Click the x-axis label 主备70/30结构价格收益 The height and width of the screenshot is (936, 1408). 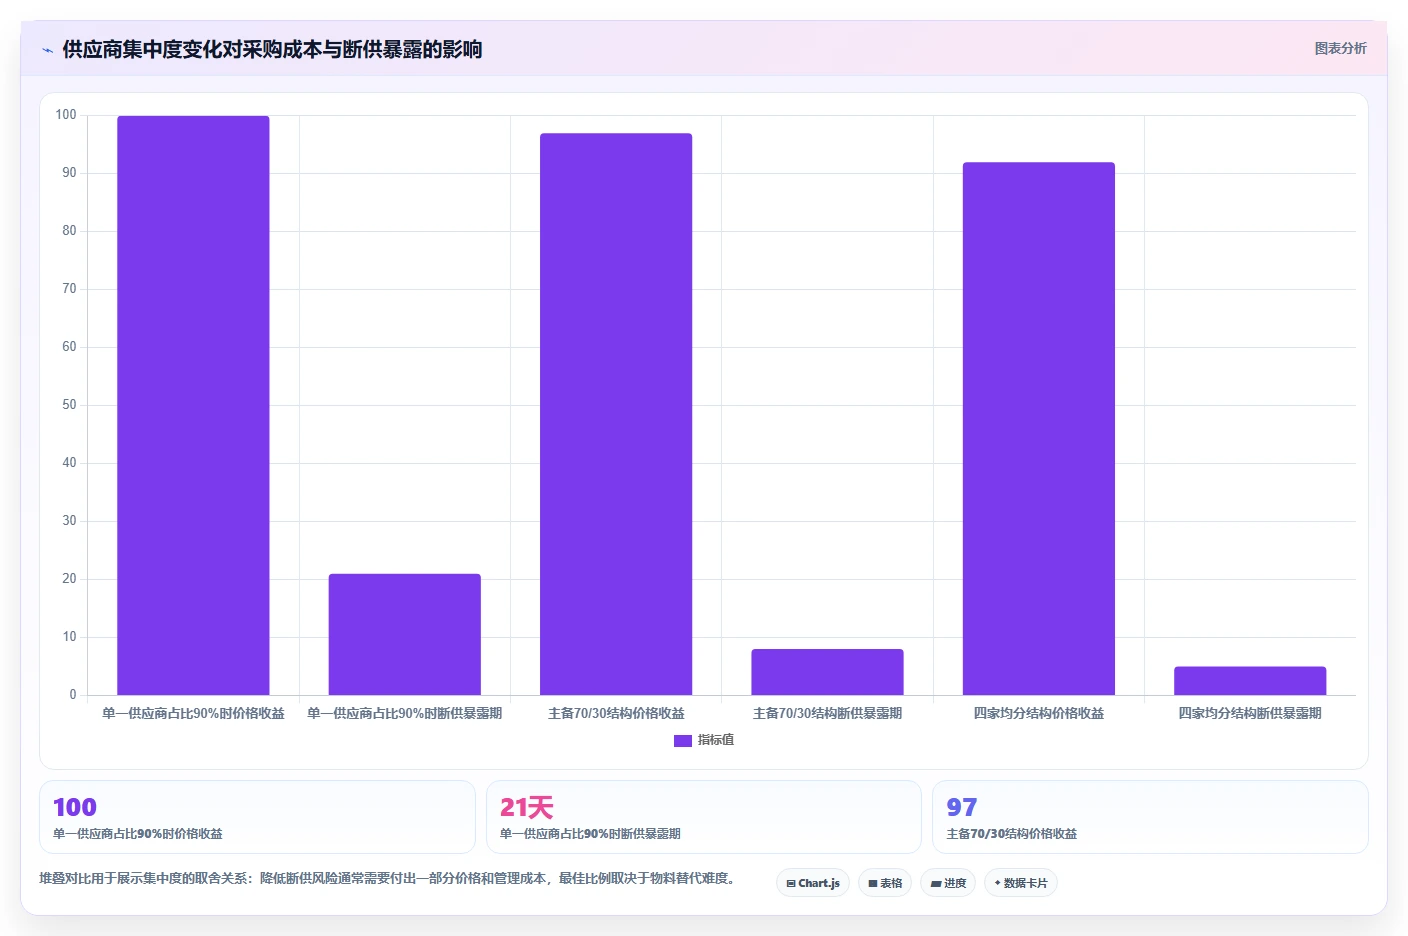(616, 713)
